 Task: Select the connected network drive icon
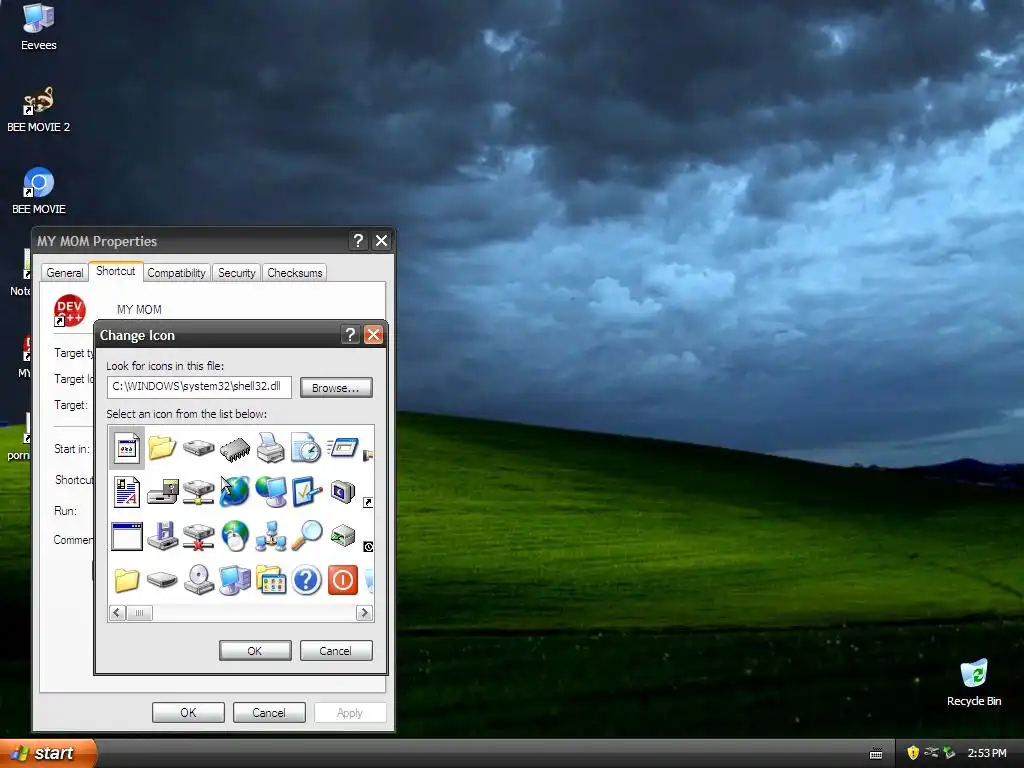tap(199, 492)
